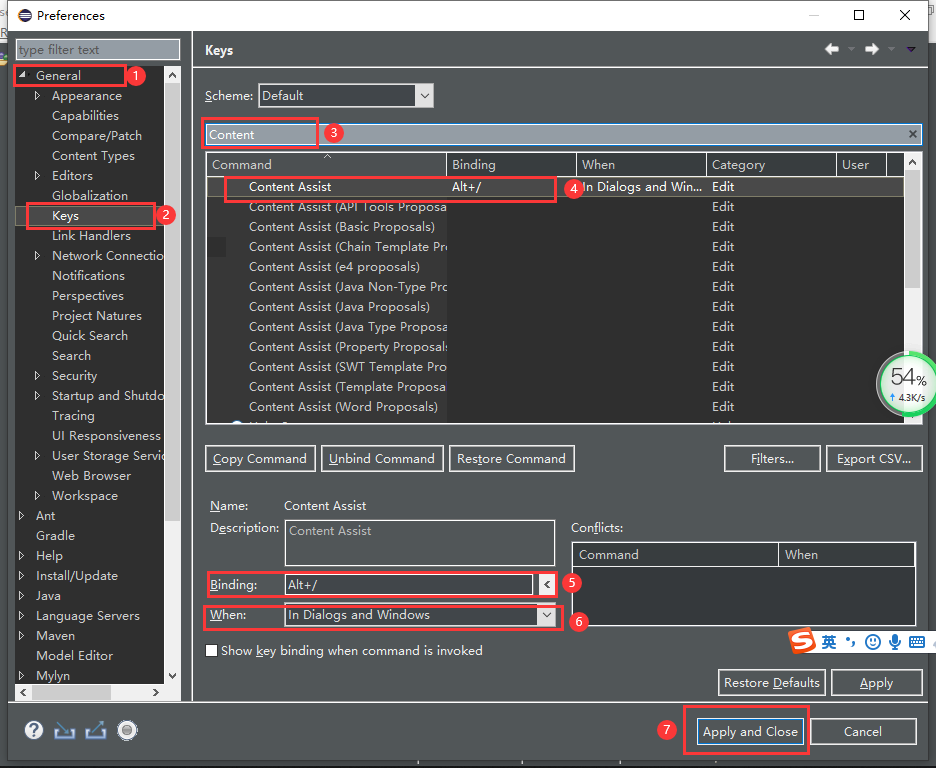This screenshot has height=768, width=936.
Task: Click the IME microphone icon
Action: pyautogui.click(x=895, y=642)
